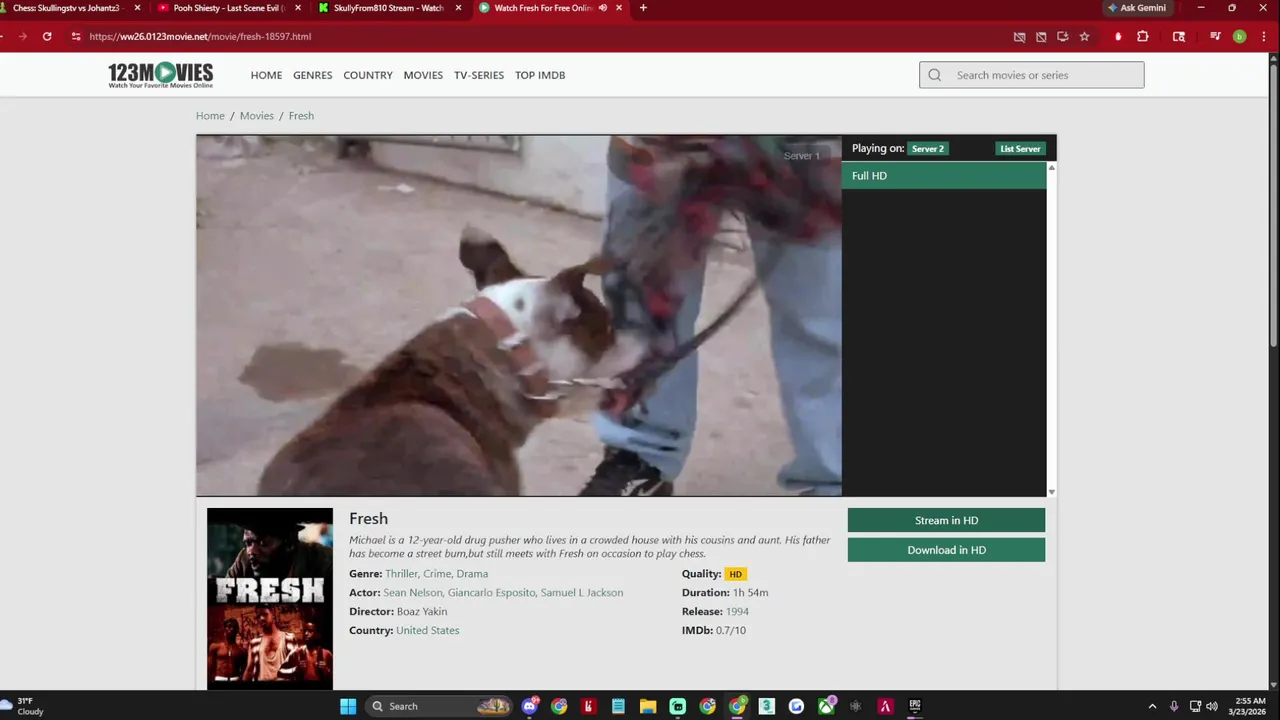Open the Chrome extensions puzzle icon
Image resolution: width=1280 pixels, height=720 pixels.
[x=1143, y=37]
